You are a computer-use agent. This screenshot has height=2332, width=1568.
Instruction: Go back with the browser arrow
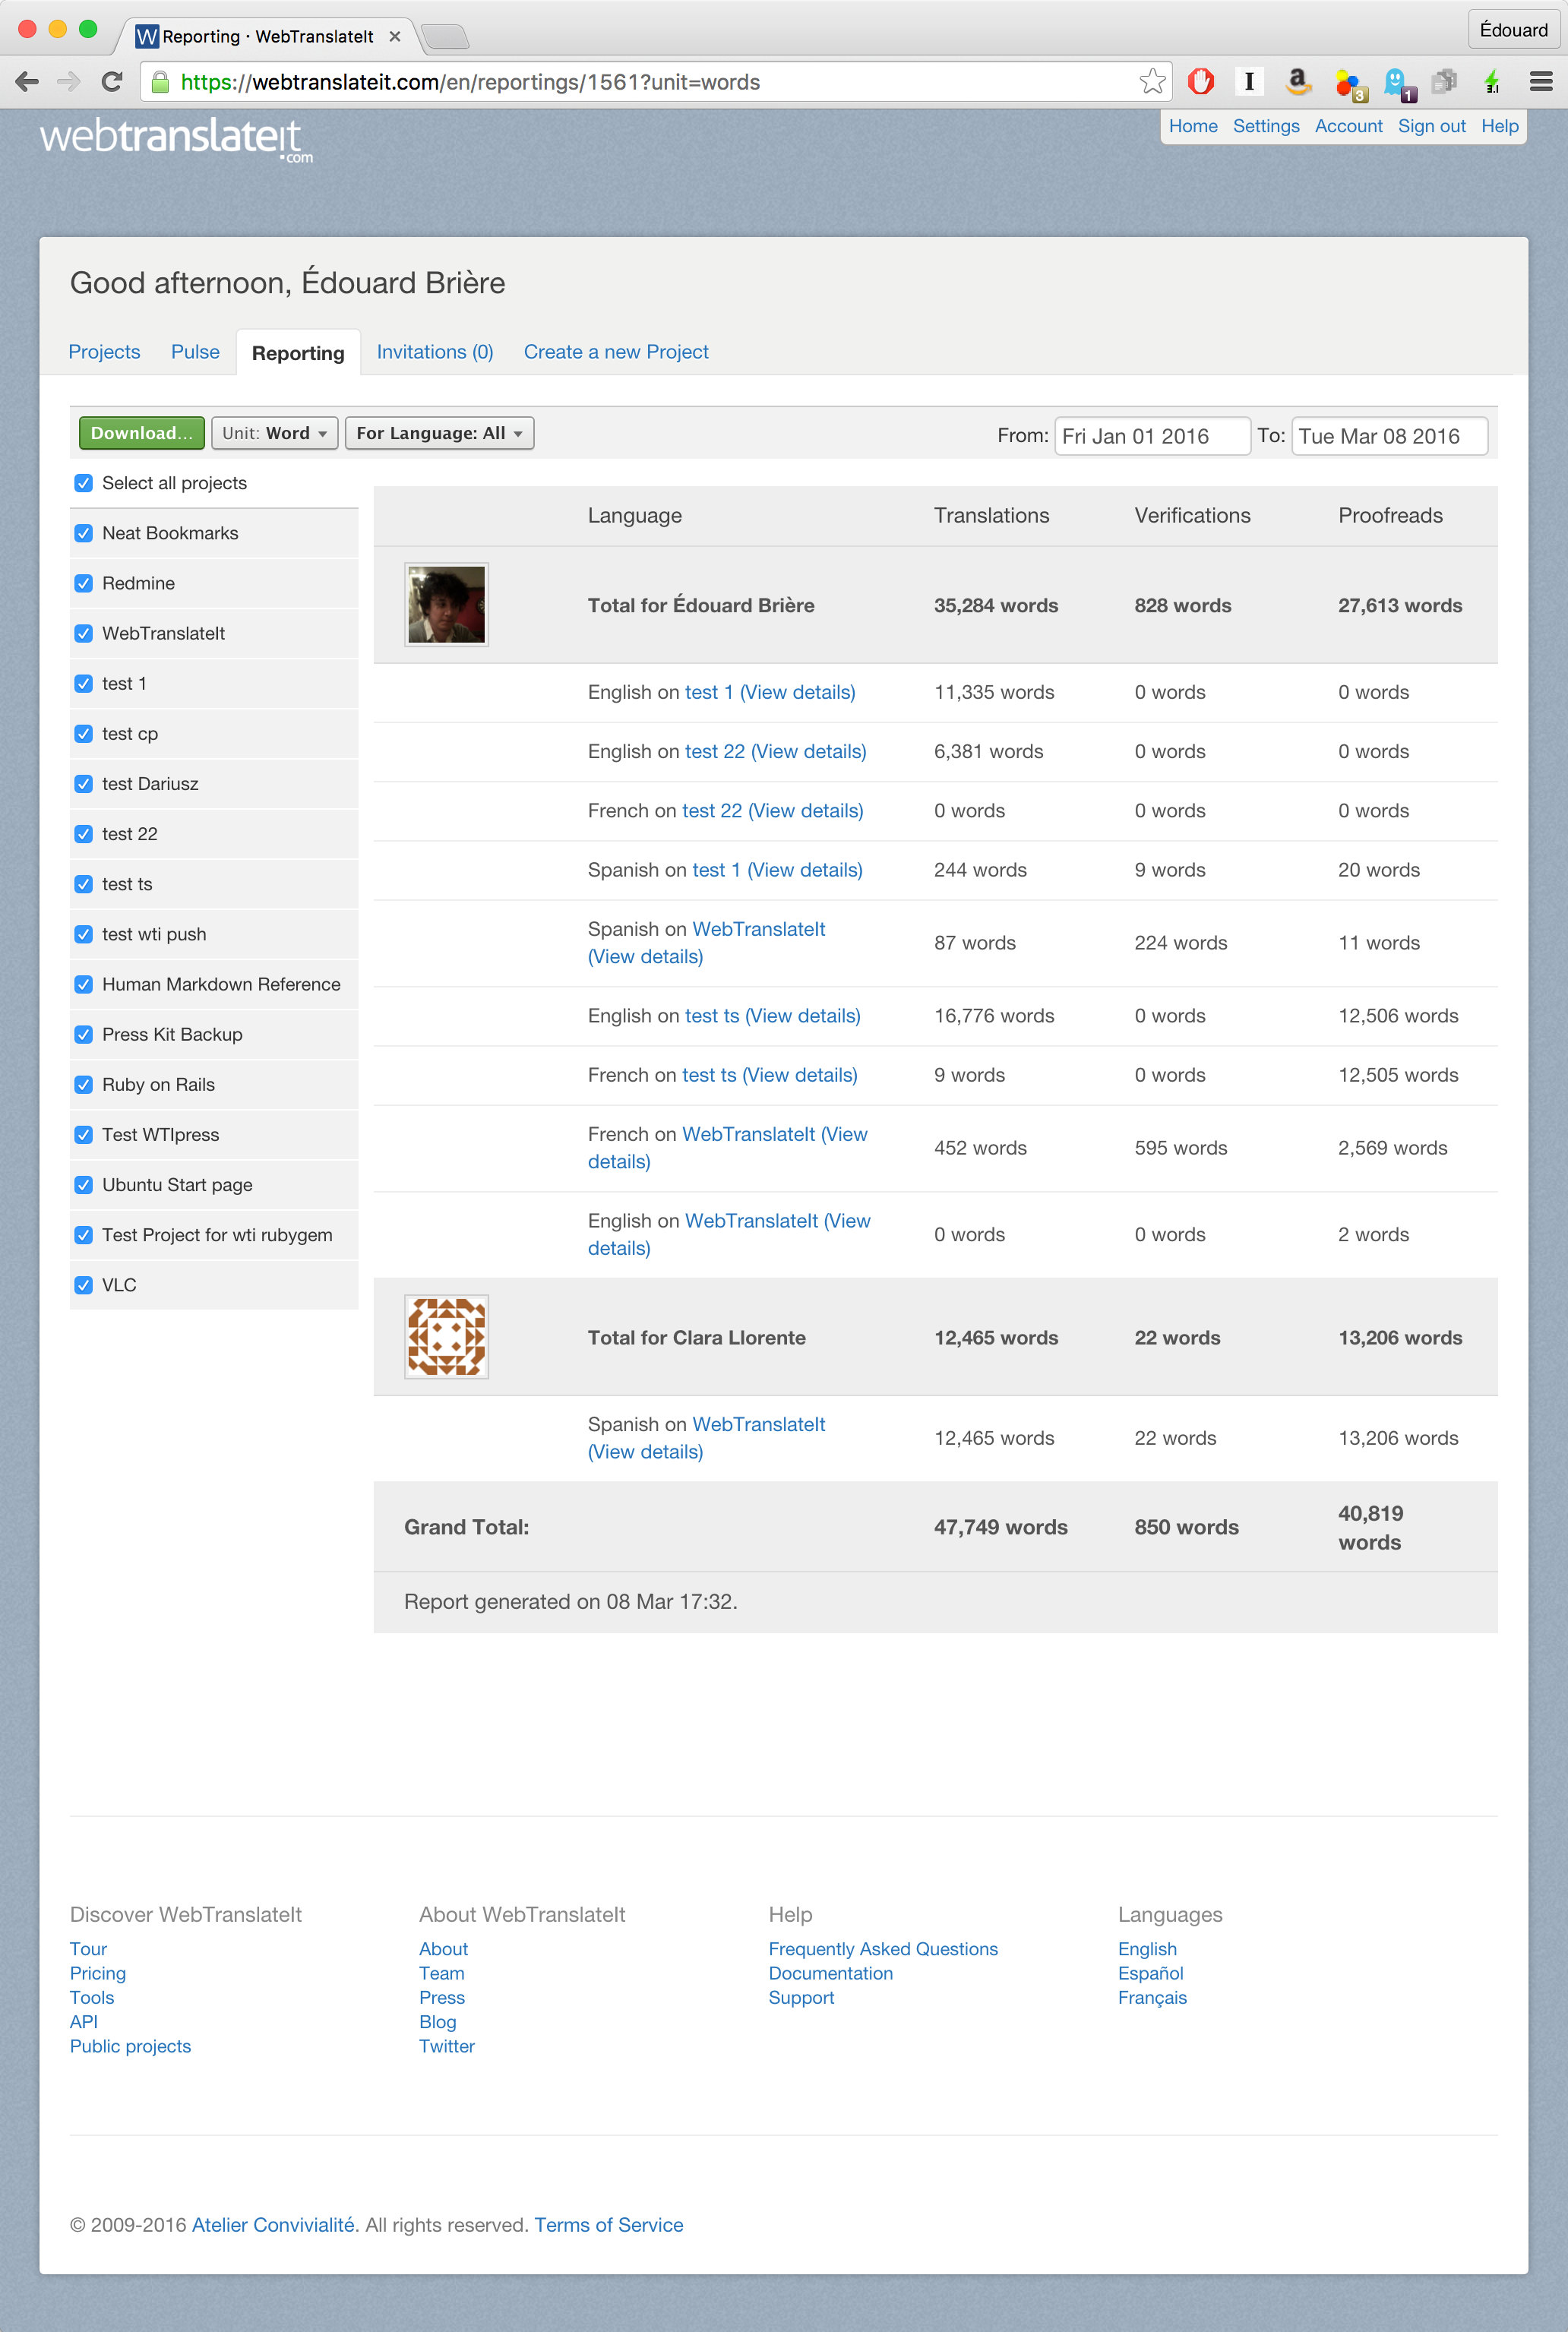point(28,82)
